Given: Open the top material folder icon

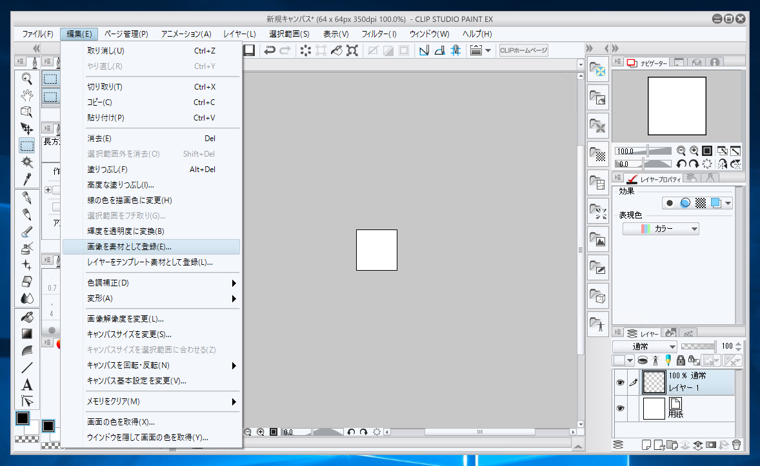Looking at the screenshot, I should [x=598, y=70].
